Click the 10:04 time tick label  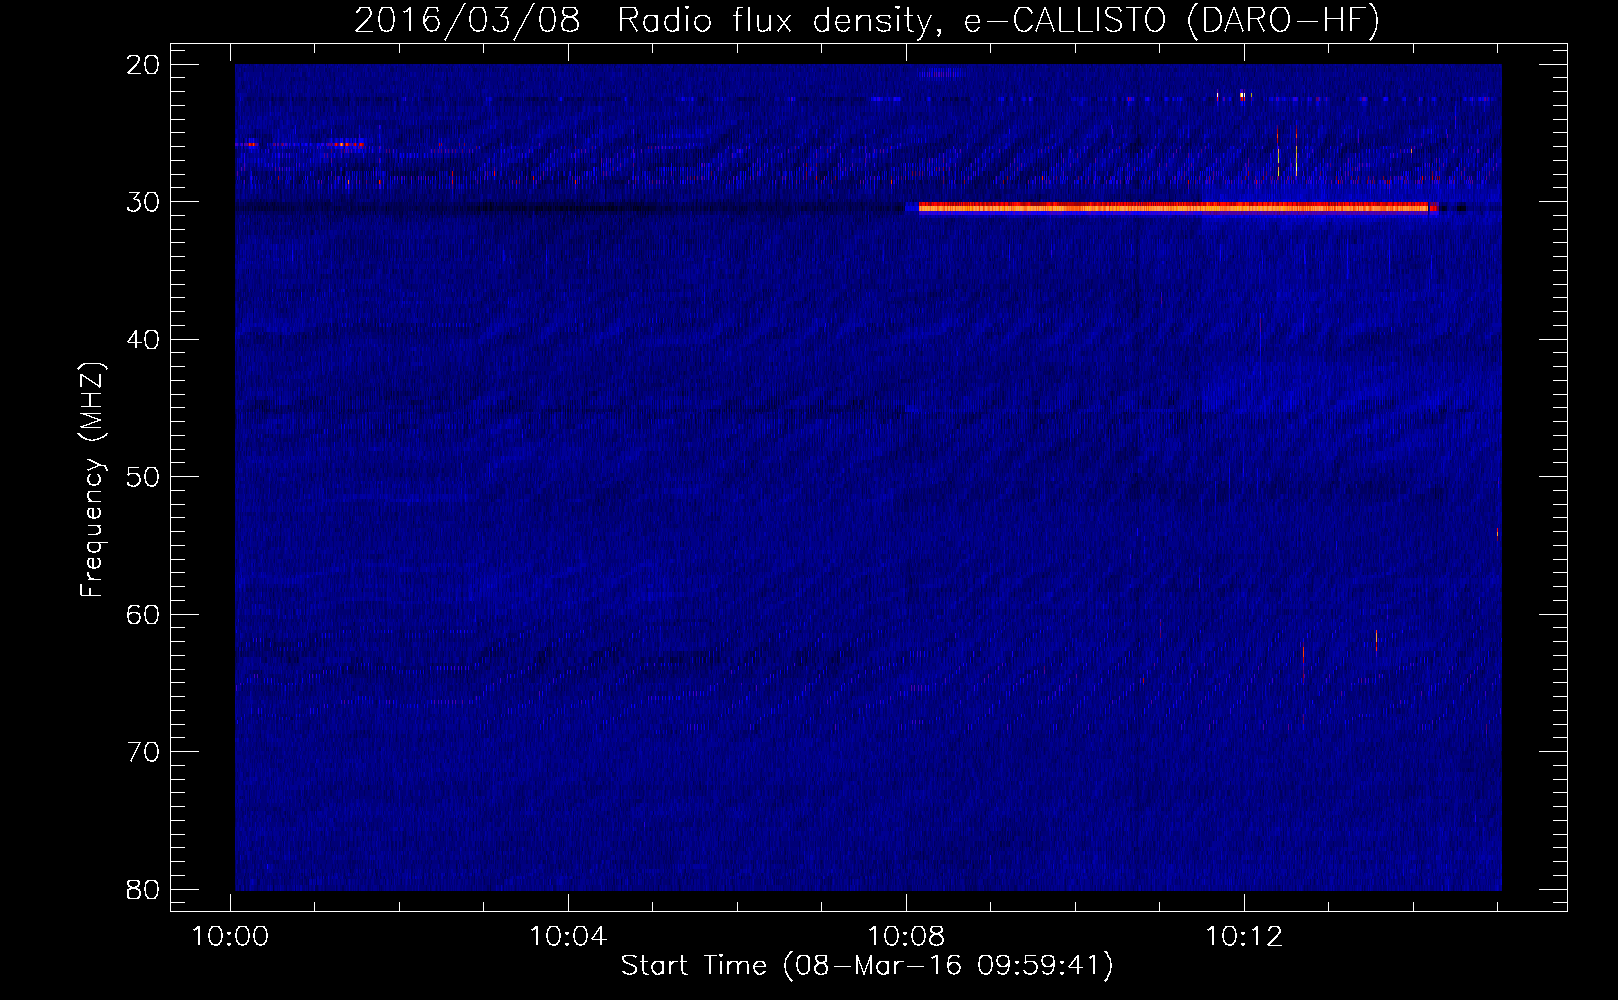click(x=568, y=937)
